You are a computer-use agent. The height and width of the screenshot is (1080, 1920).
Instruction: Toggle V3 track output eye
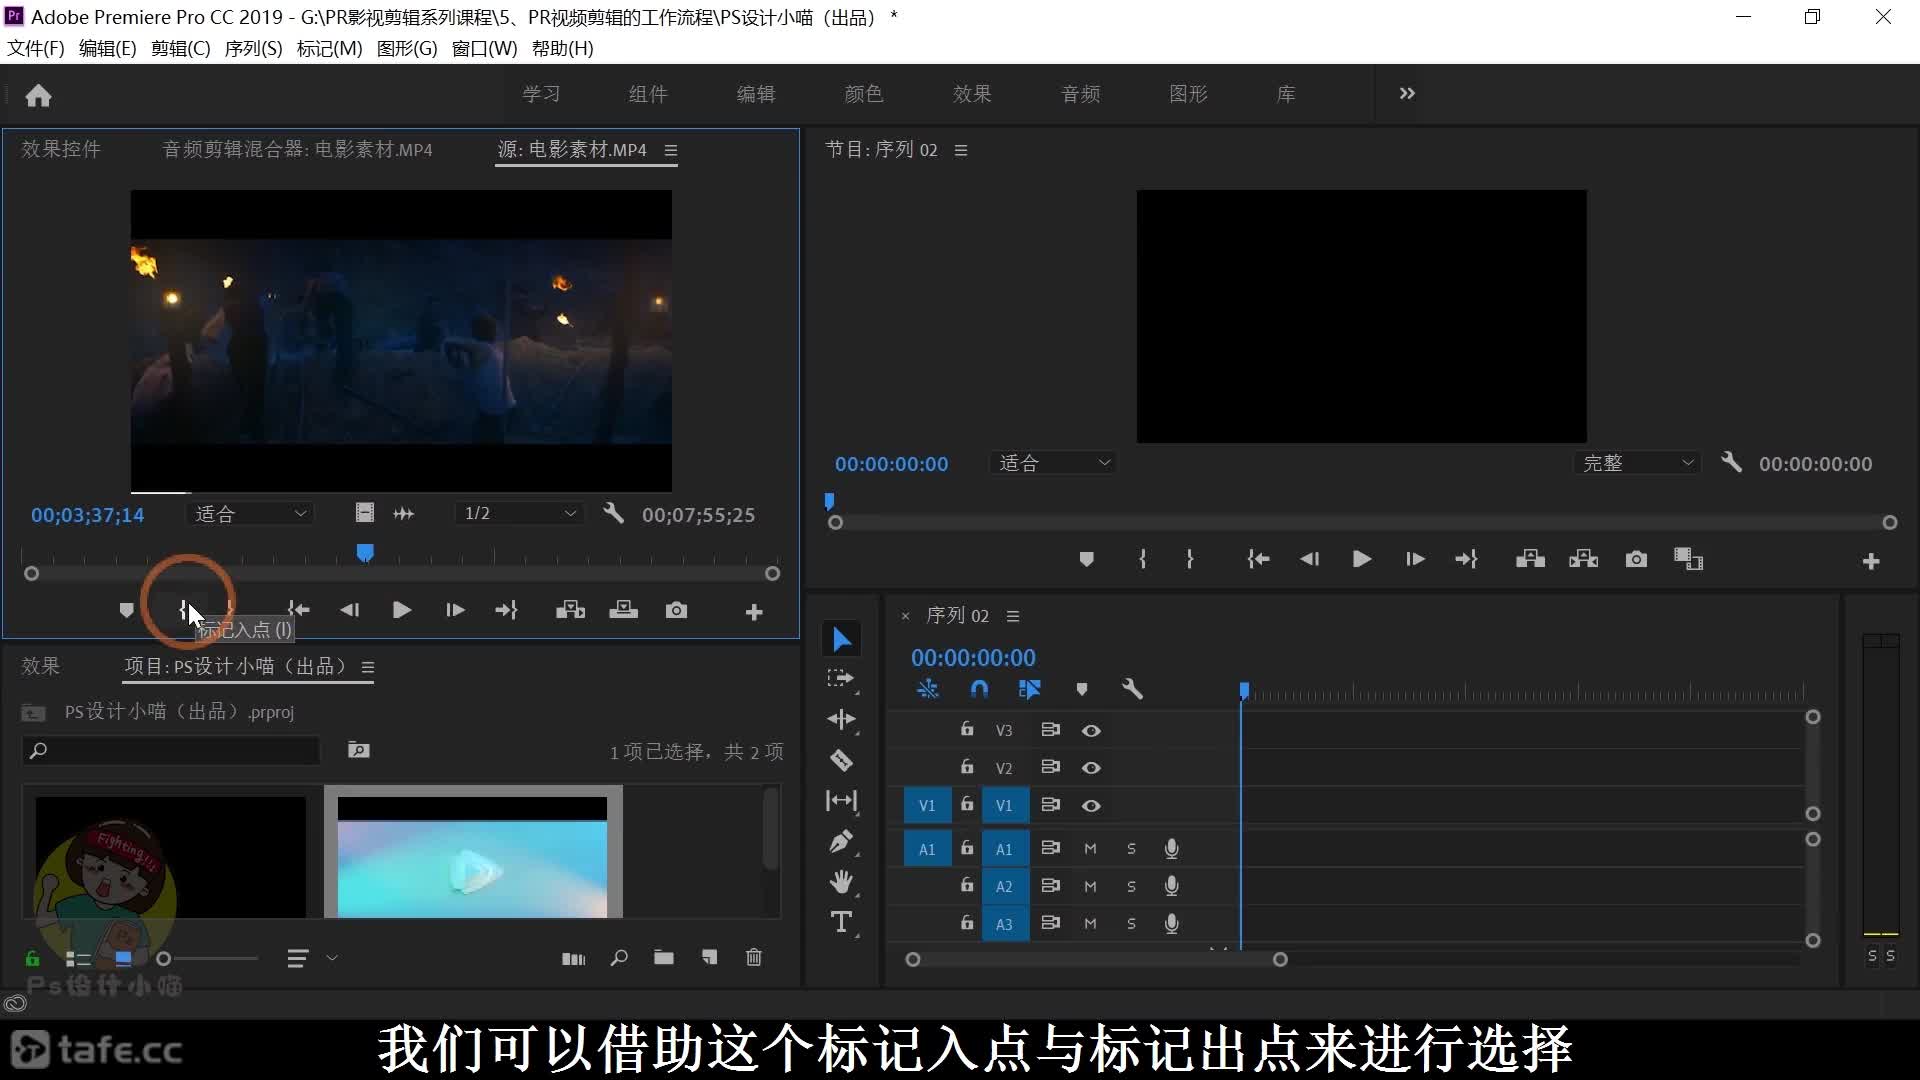pyautogui.click(x=1091, y=731)
